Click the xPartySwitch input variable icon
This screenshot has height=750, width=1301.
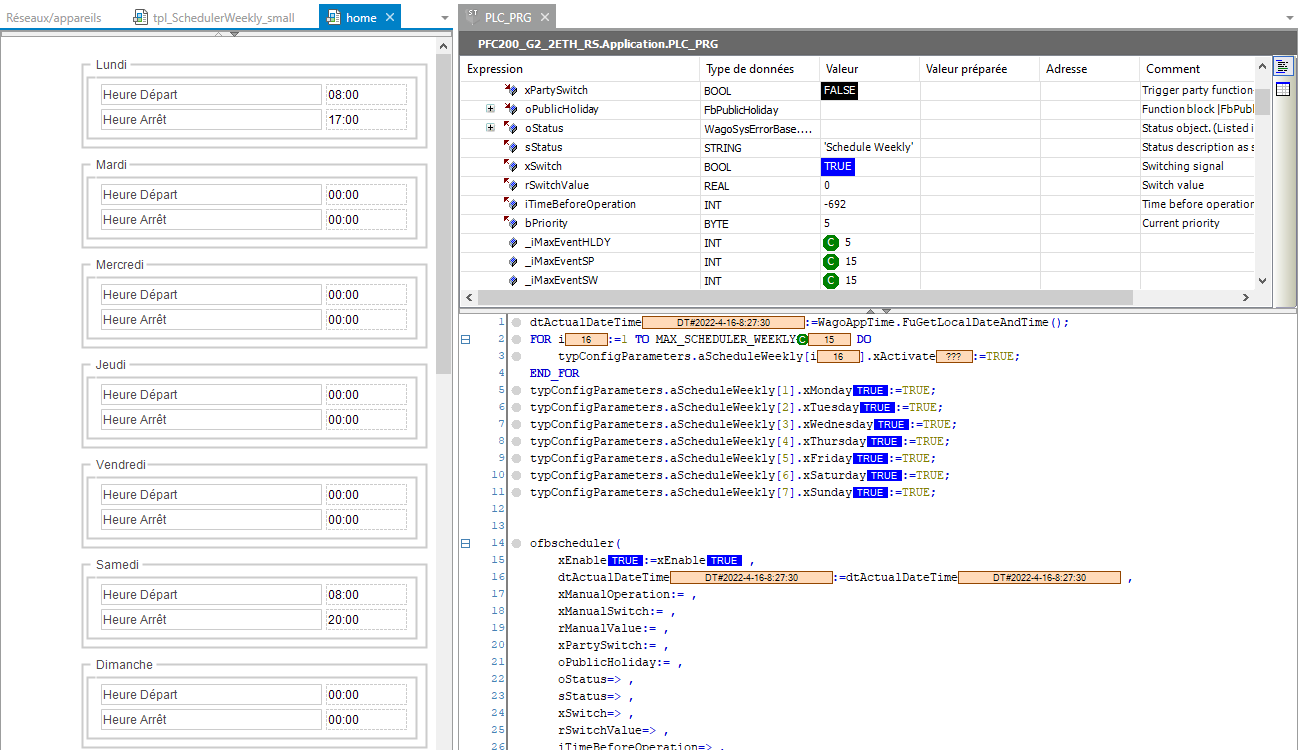pos(512,91)
